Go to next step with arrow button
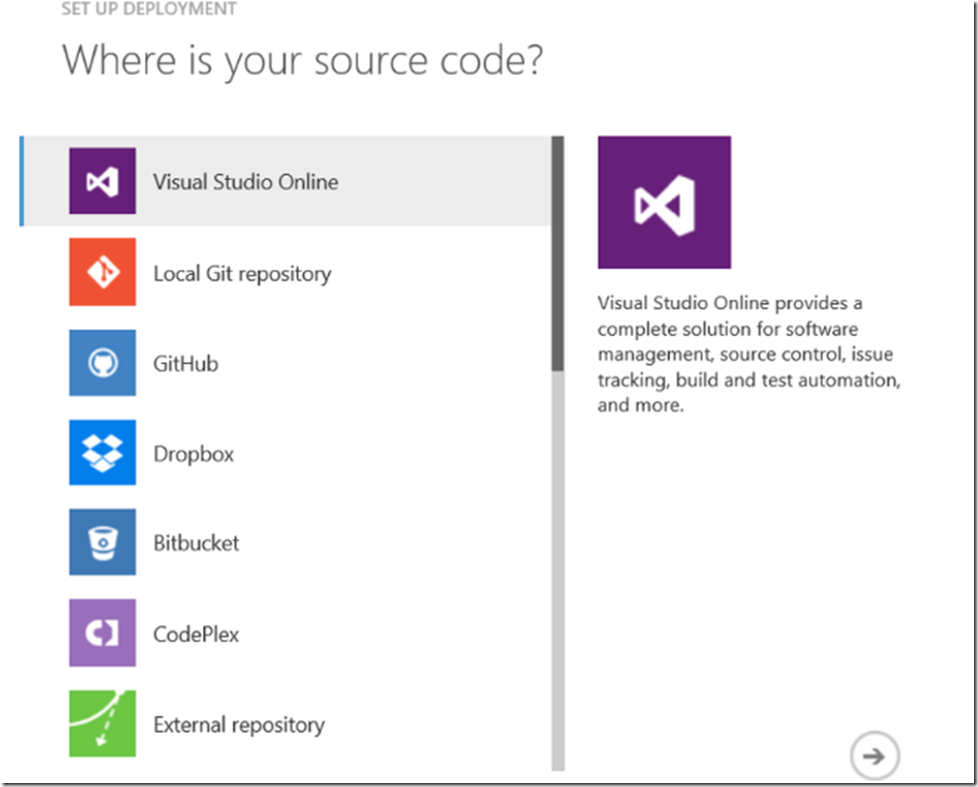 [874, 756]
